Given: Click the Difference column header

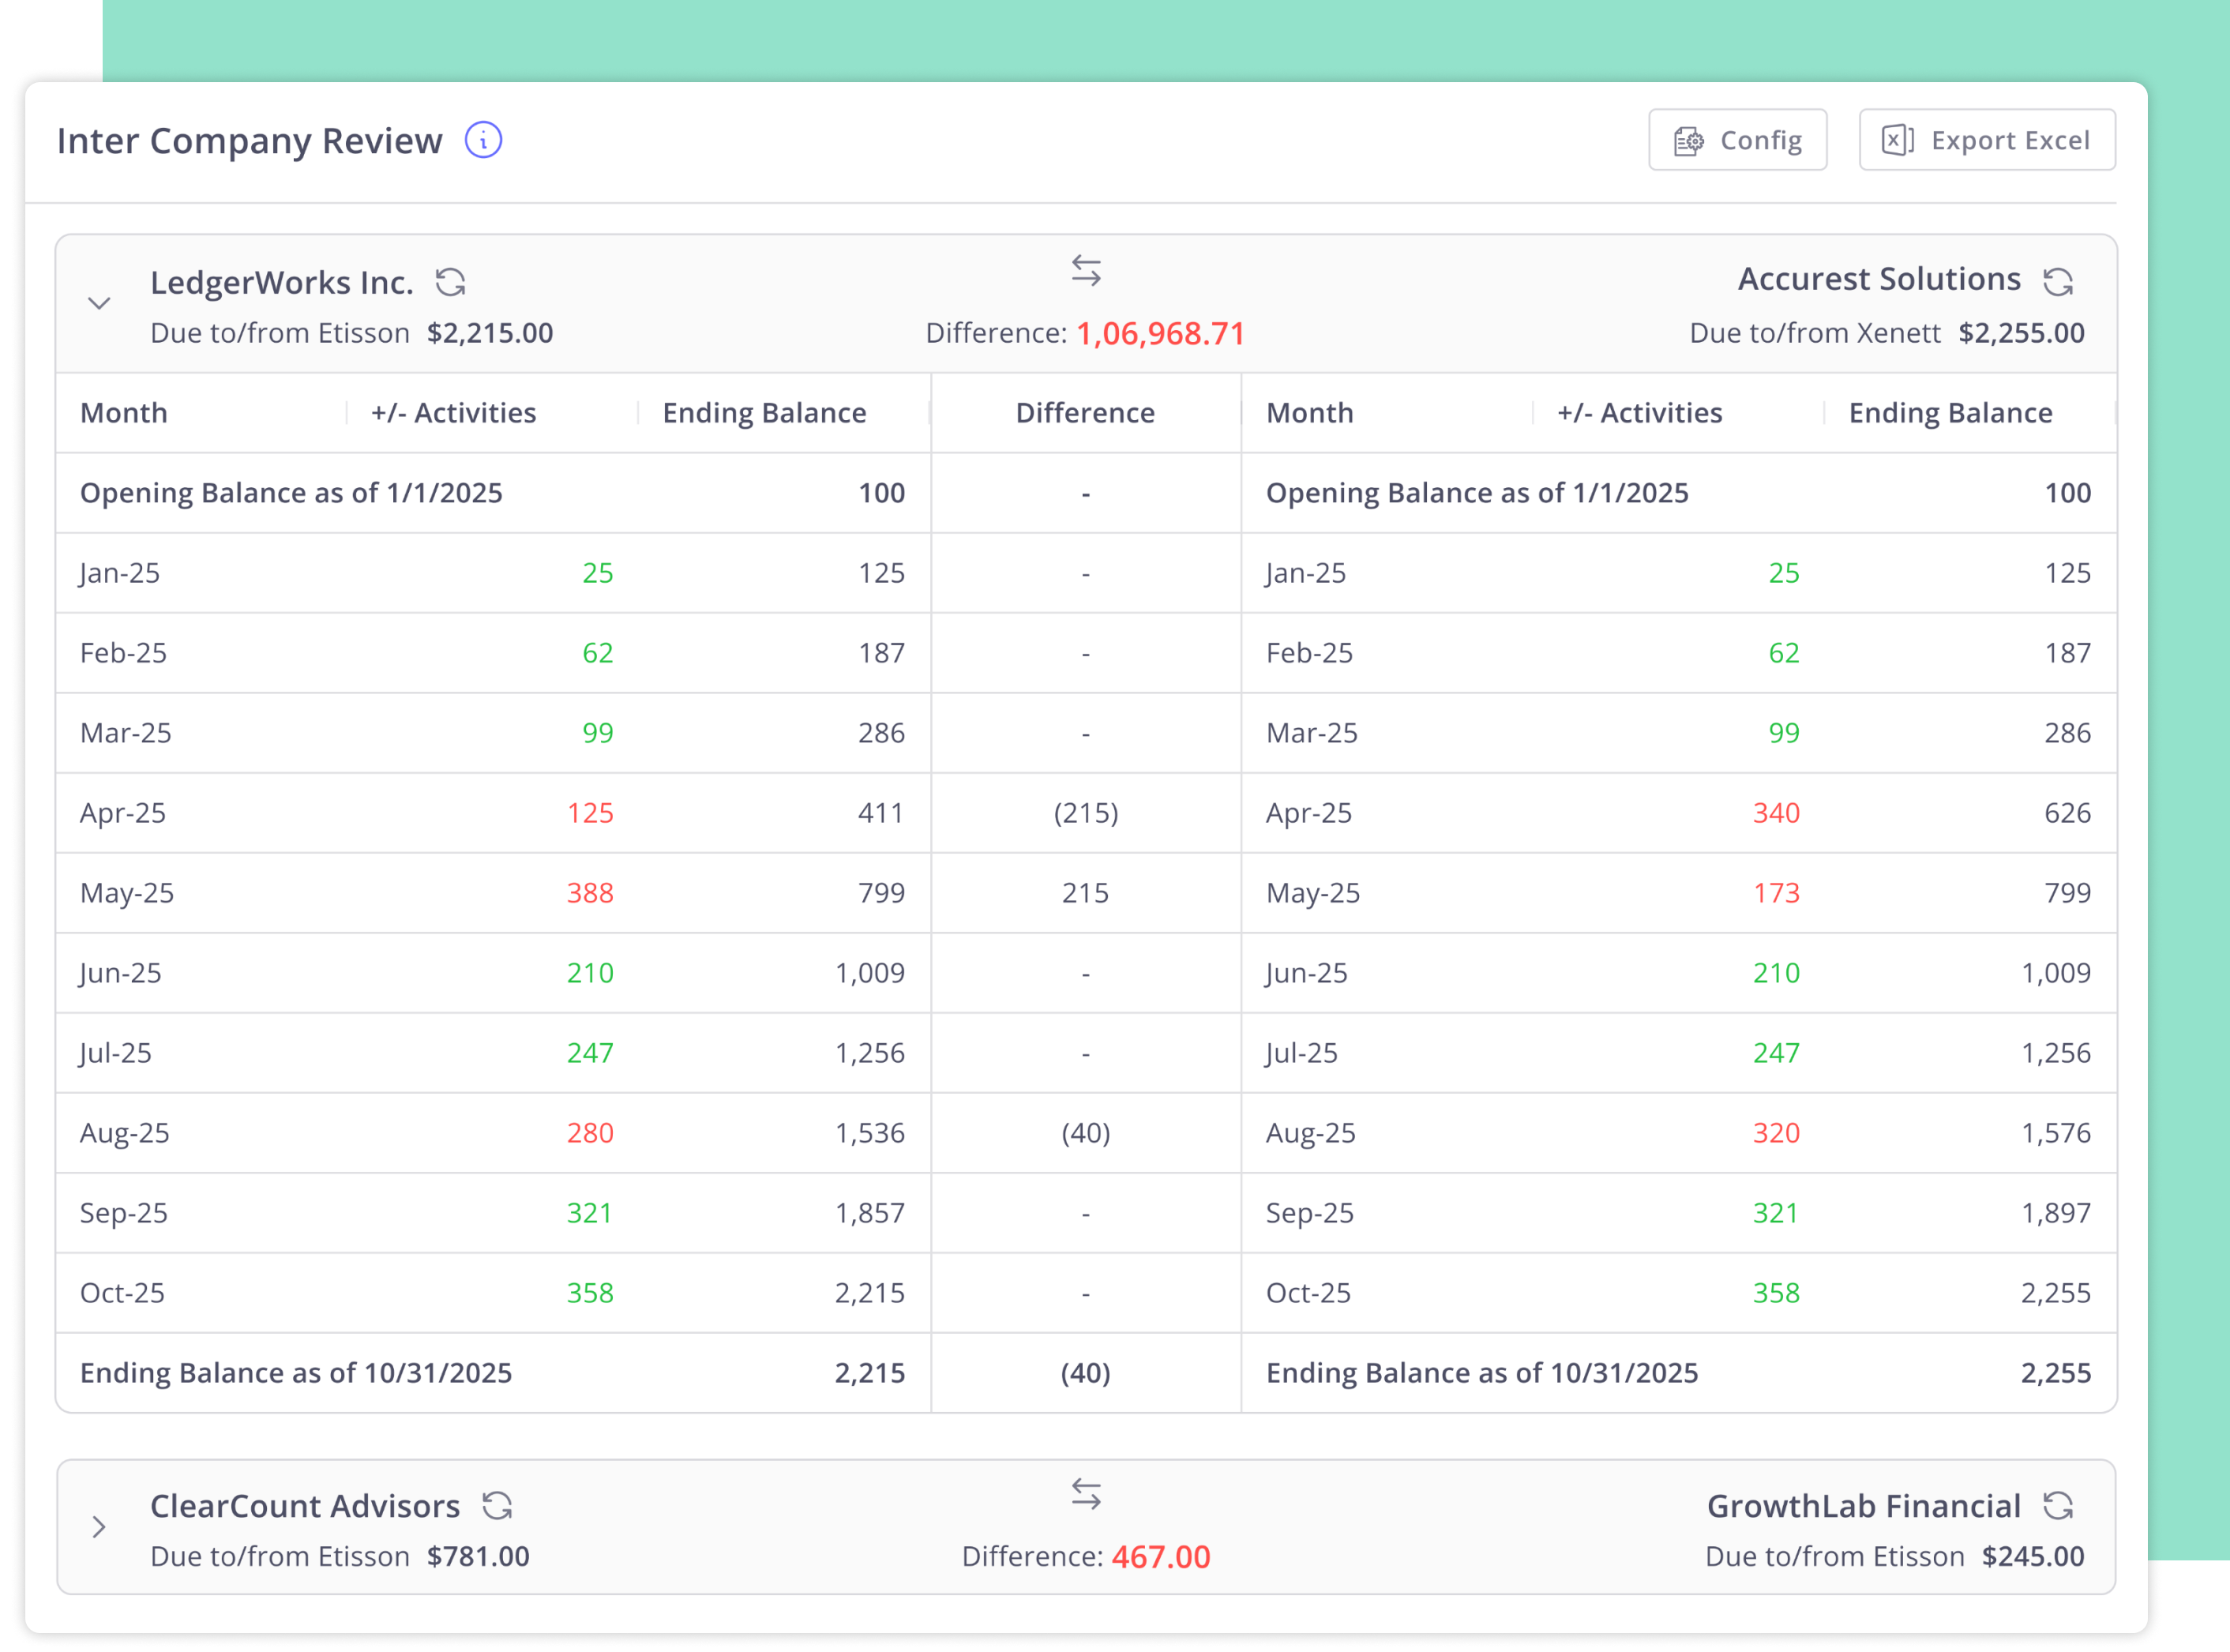Looking at the screenshot, I should tap(1085, 413).
